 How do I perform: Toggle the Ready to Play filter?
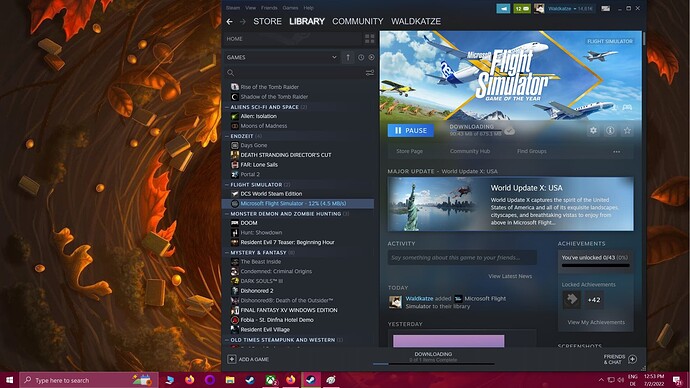371,57
